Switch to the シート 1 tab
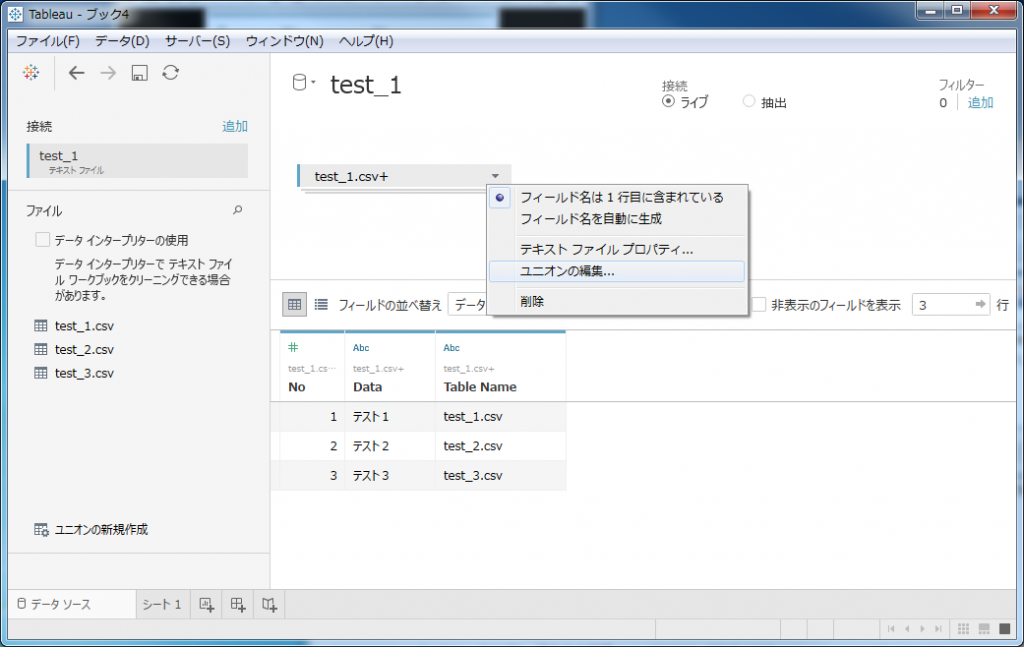 coord(161,604)
